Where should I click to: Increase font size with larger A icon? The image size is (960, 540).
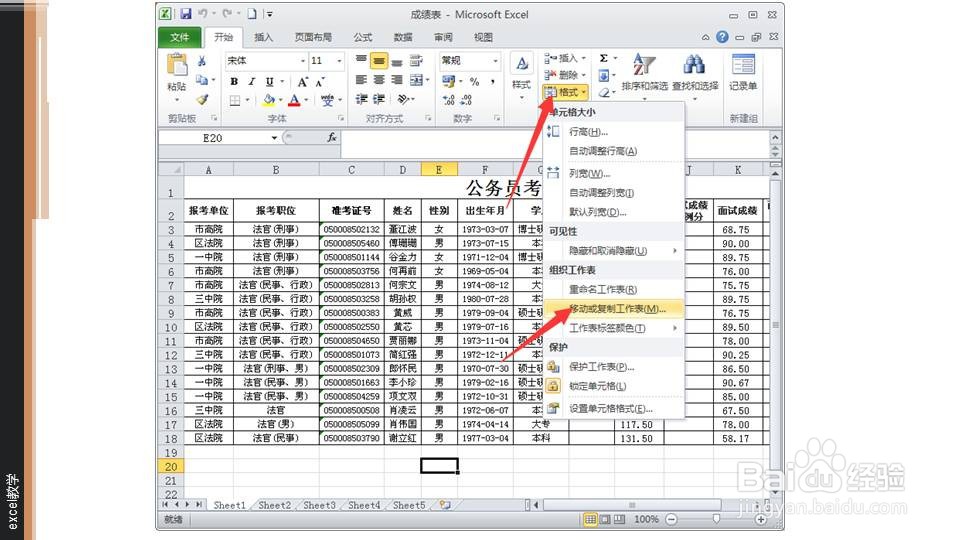pyautogui.click(x=302, y=81)
